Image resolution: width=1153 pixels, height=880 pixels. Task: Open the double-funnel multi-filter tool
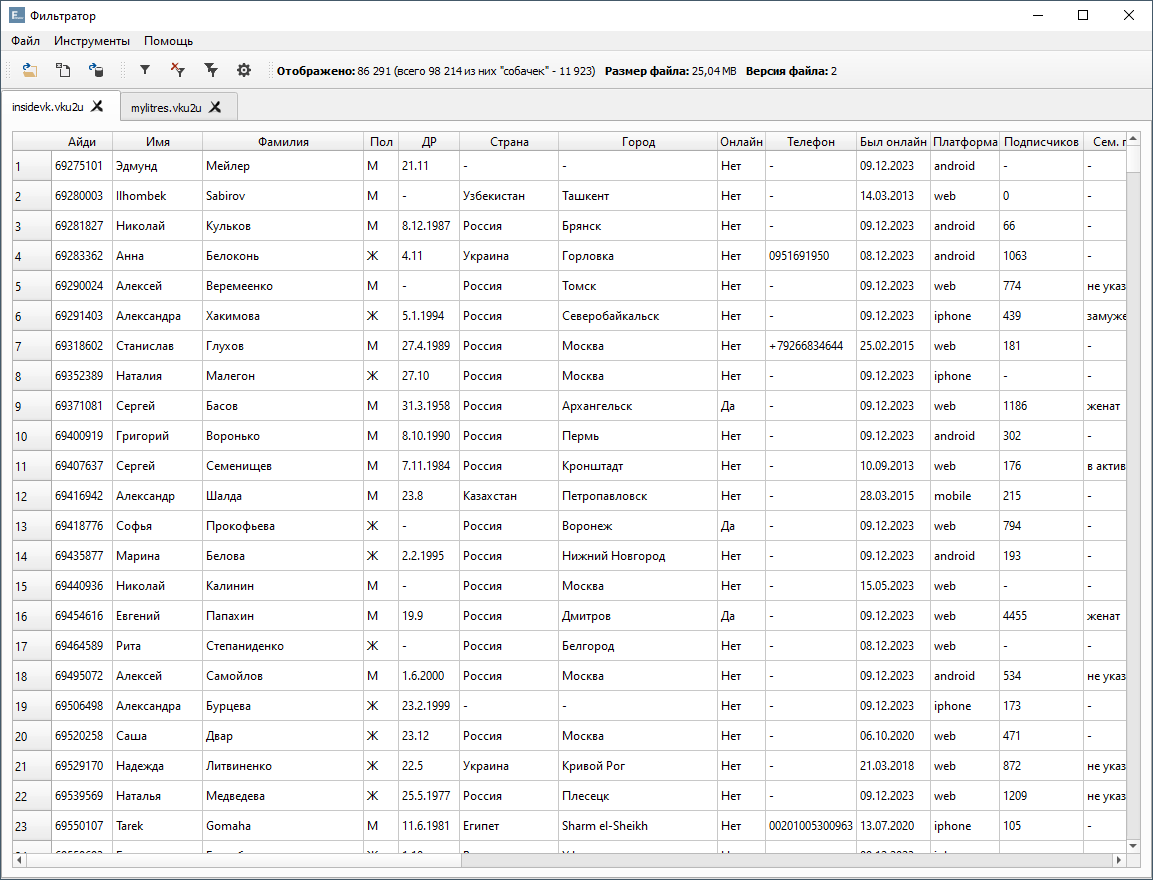211,71
